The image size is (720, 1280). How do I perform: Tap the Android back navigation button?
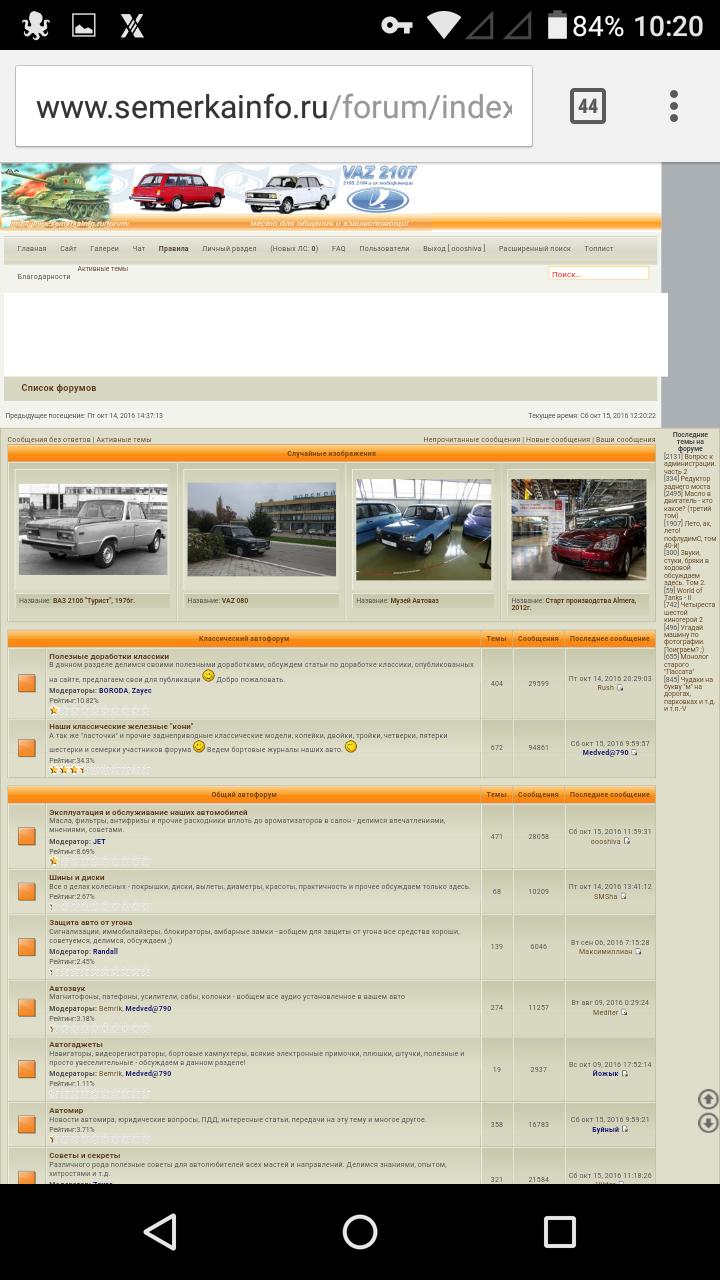[x=160, y=1231]
